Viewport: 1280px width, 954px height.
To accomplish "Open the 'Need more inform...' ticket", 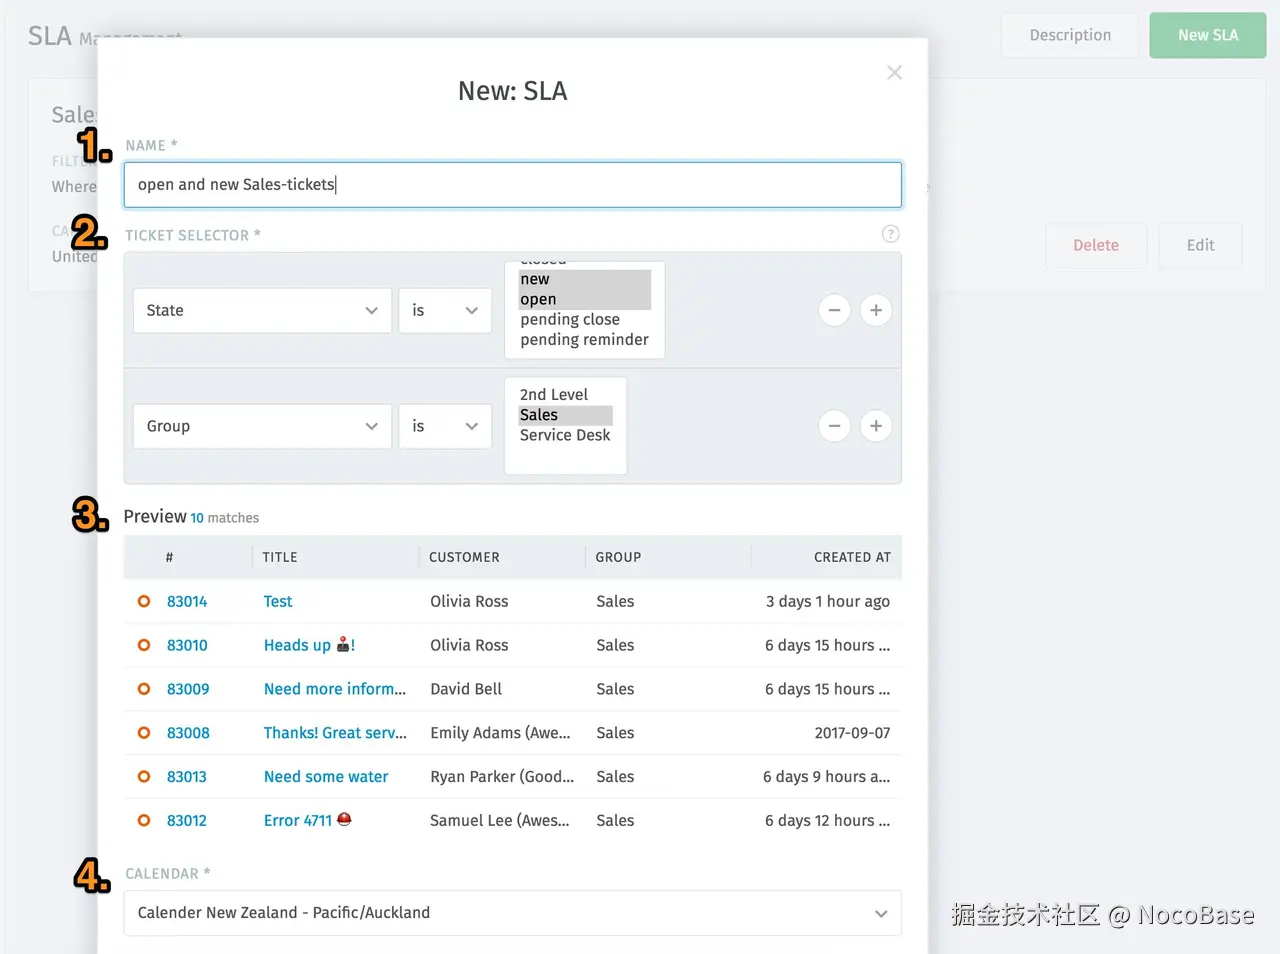I will (x=335, y=689).
